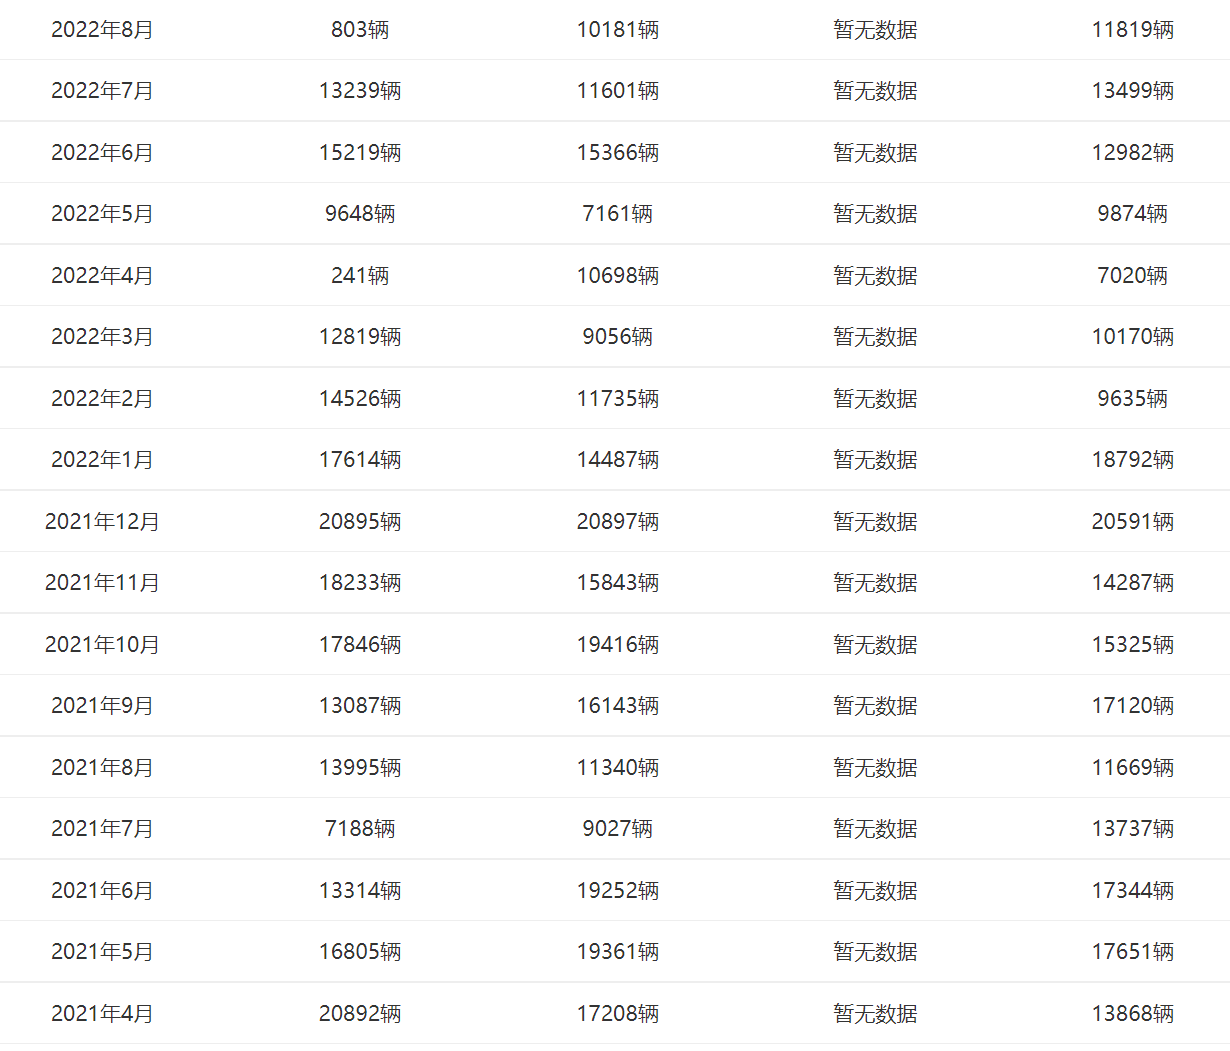Image resolution: width=1230 pixels, height=1051 pixels.
Task: Click the 15366辆 value for 2022年6月
Action: point(617,153)
